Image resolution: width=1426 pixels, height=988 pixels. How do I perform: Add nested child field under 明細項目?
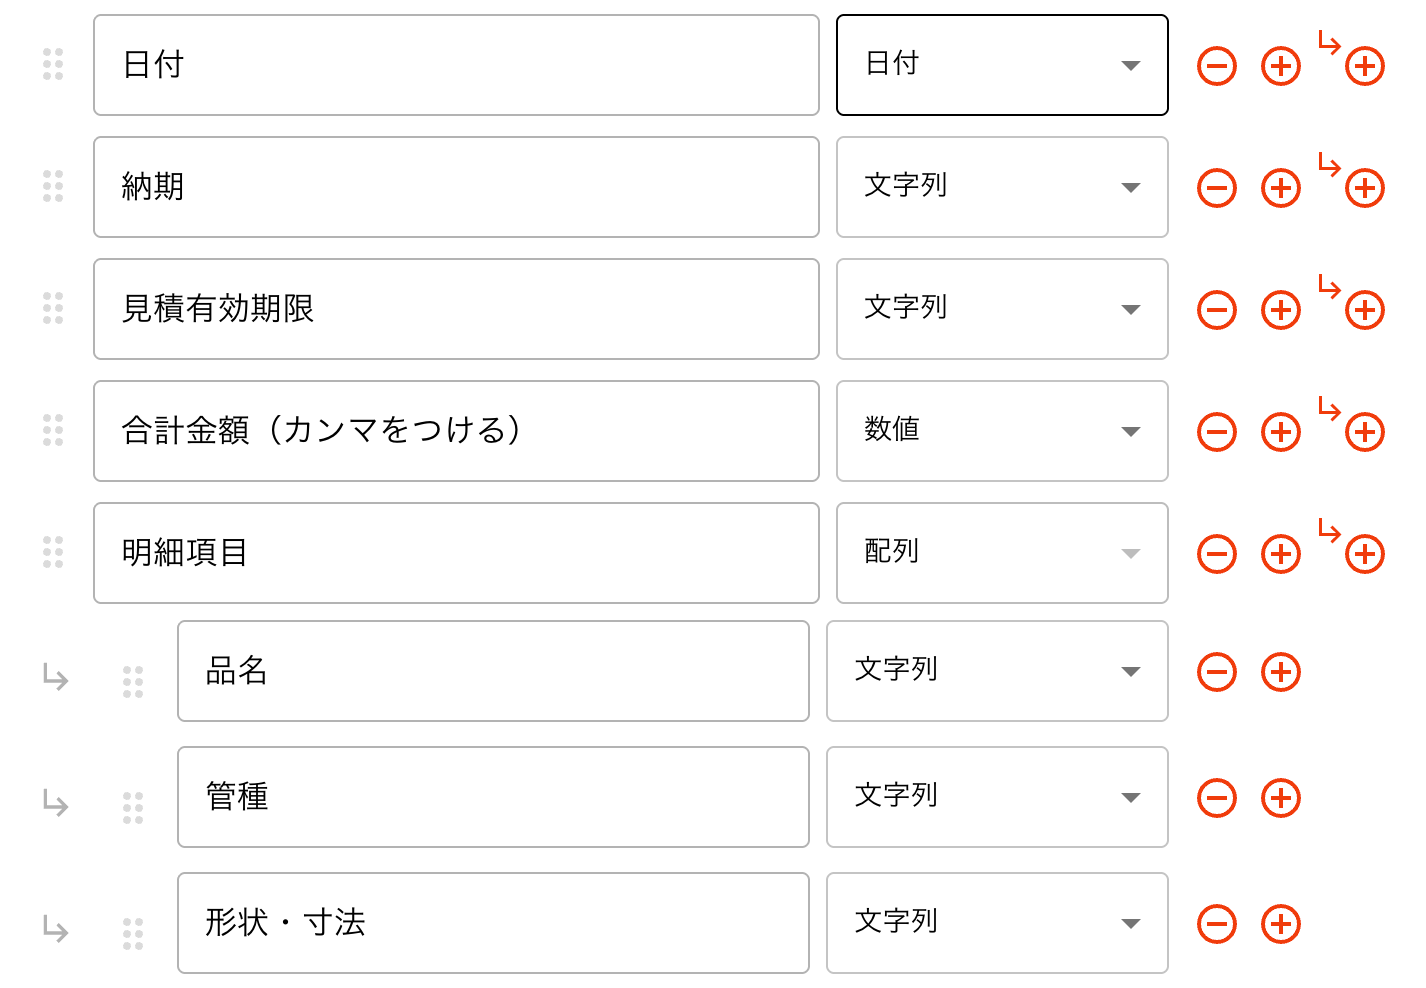(1364, 554)
